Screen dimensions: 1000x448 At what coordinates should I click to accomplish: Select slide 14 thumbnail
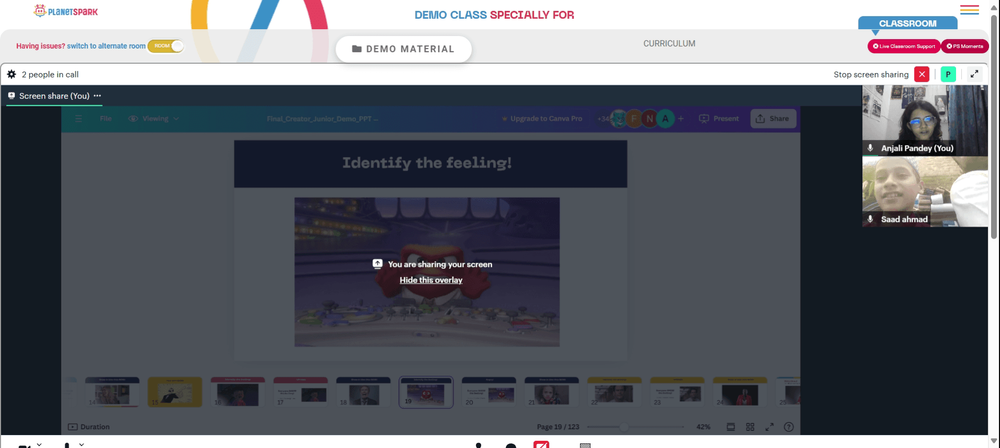click(112, 392)
